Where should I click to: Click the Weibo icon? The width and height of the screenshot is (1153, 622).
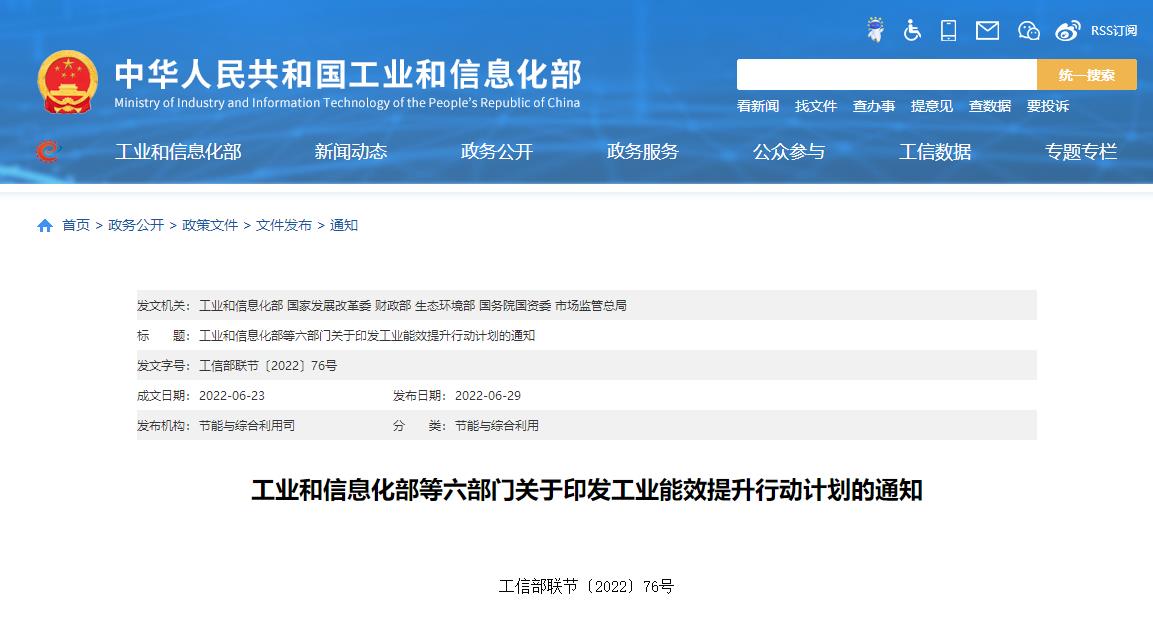pos(1067,30)
